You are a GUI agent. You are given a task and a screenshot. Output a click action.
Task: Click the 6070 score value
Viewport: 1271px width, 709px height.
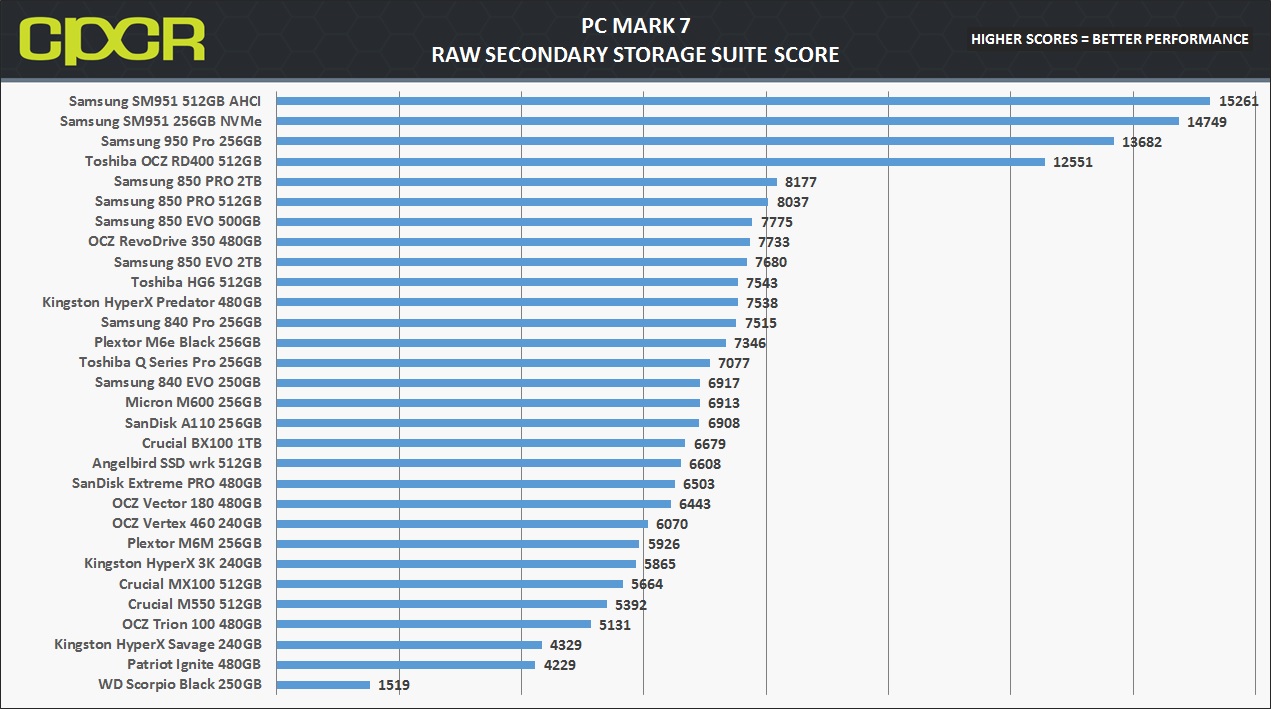(x=672, y=524)
